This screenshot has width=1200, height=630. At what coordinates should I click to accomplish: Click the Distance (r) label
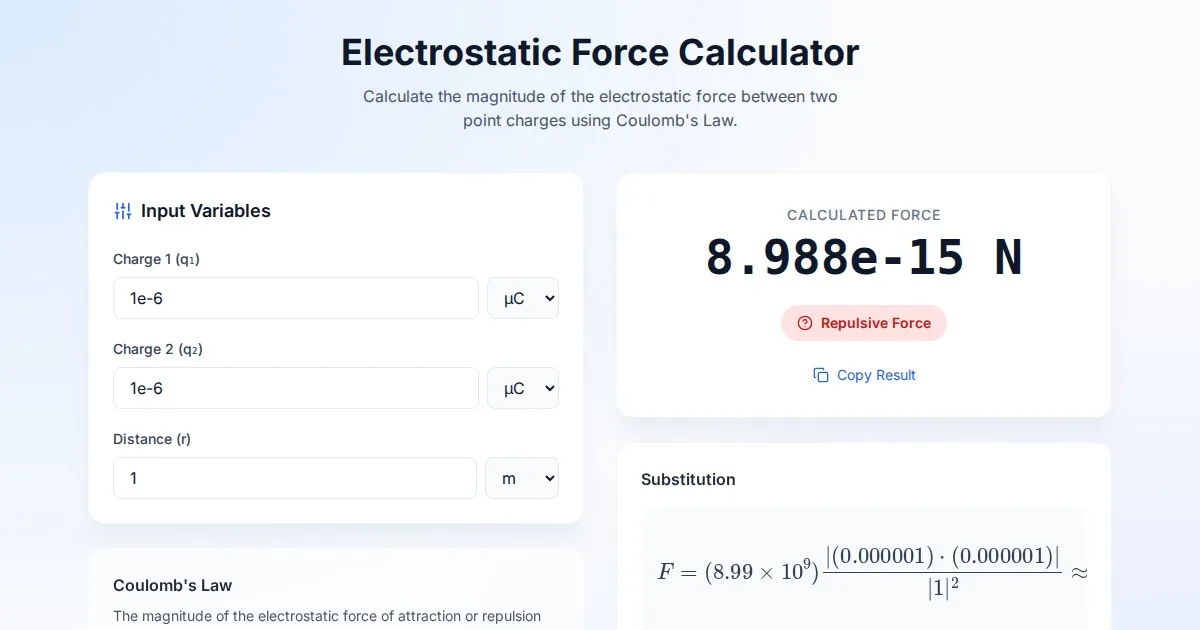151,439
